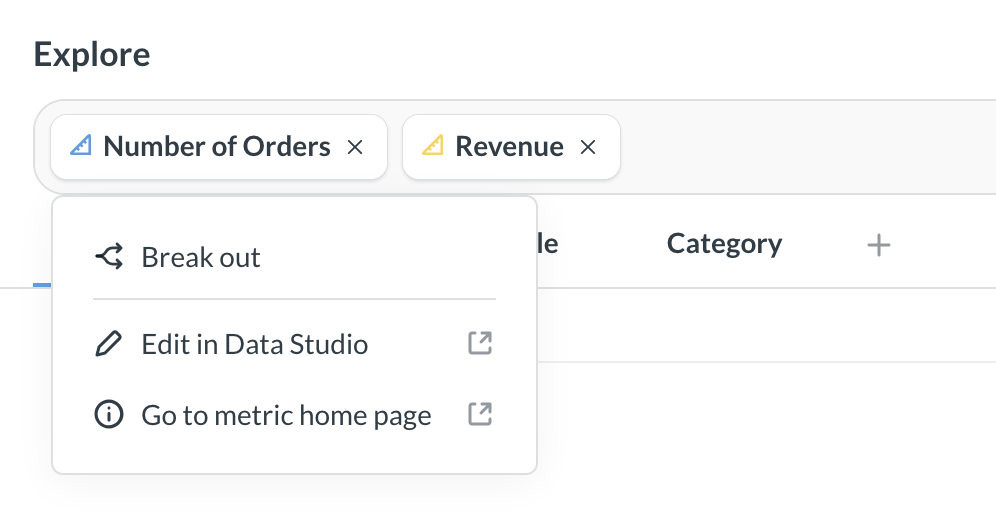Go to metric home page

click(286, 415)
